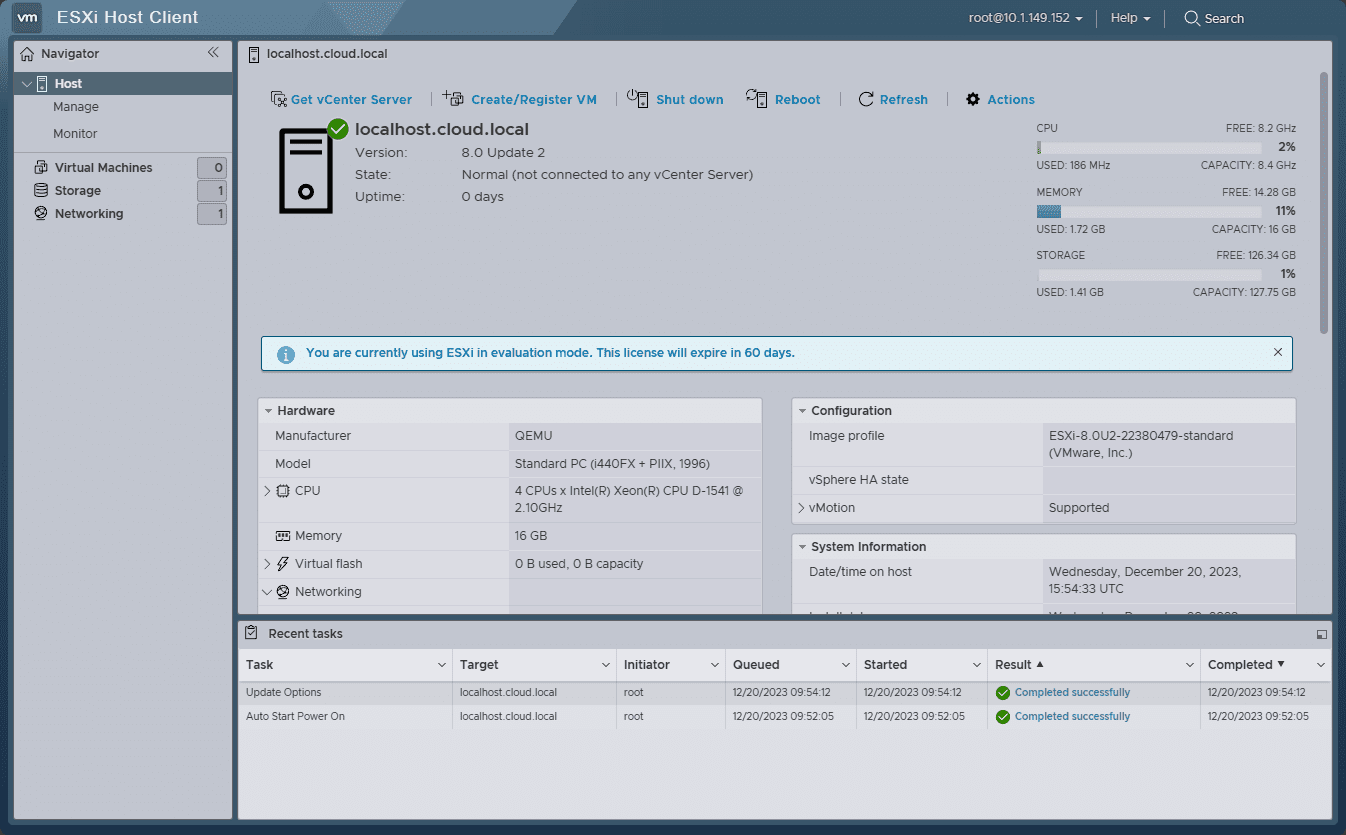Open Storage in the Navigator

[x=77, y=191]
